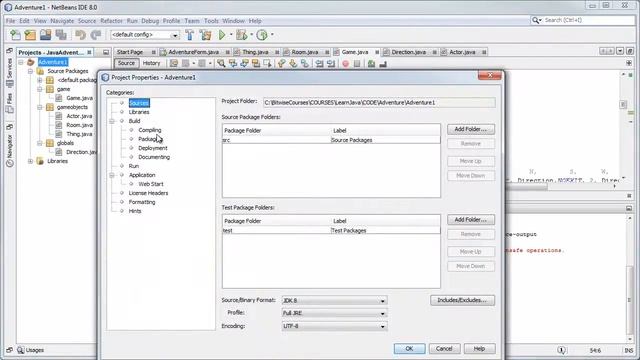This screenshot has height=360, width=640.
Task: Click the Toggle Bookmark editor icon
Action: click(305, 64)
